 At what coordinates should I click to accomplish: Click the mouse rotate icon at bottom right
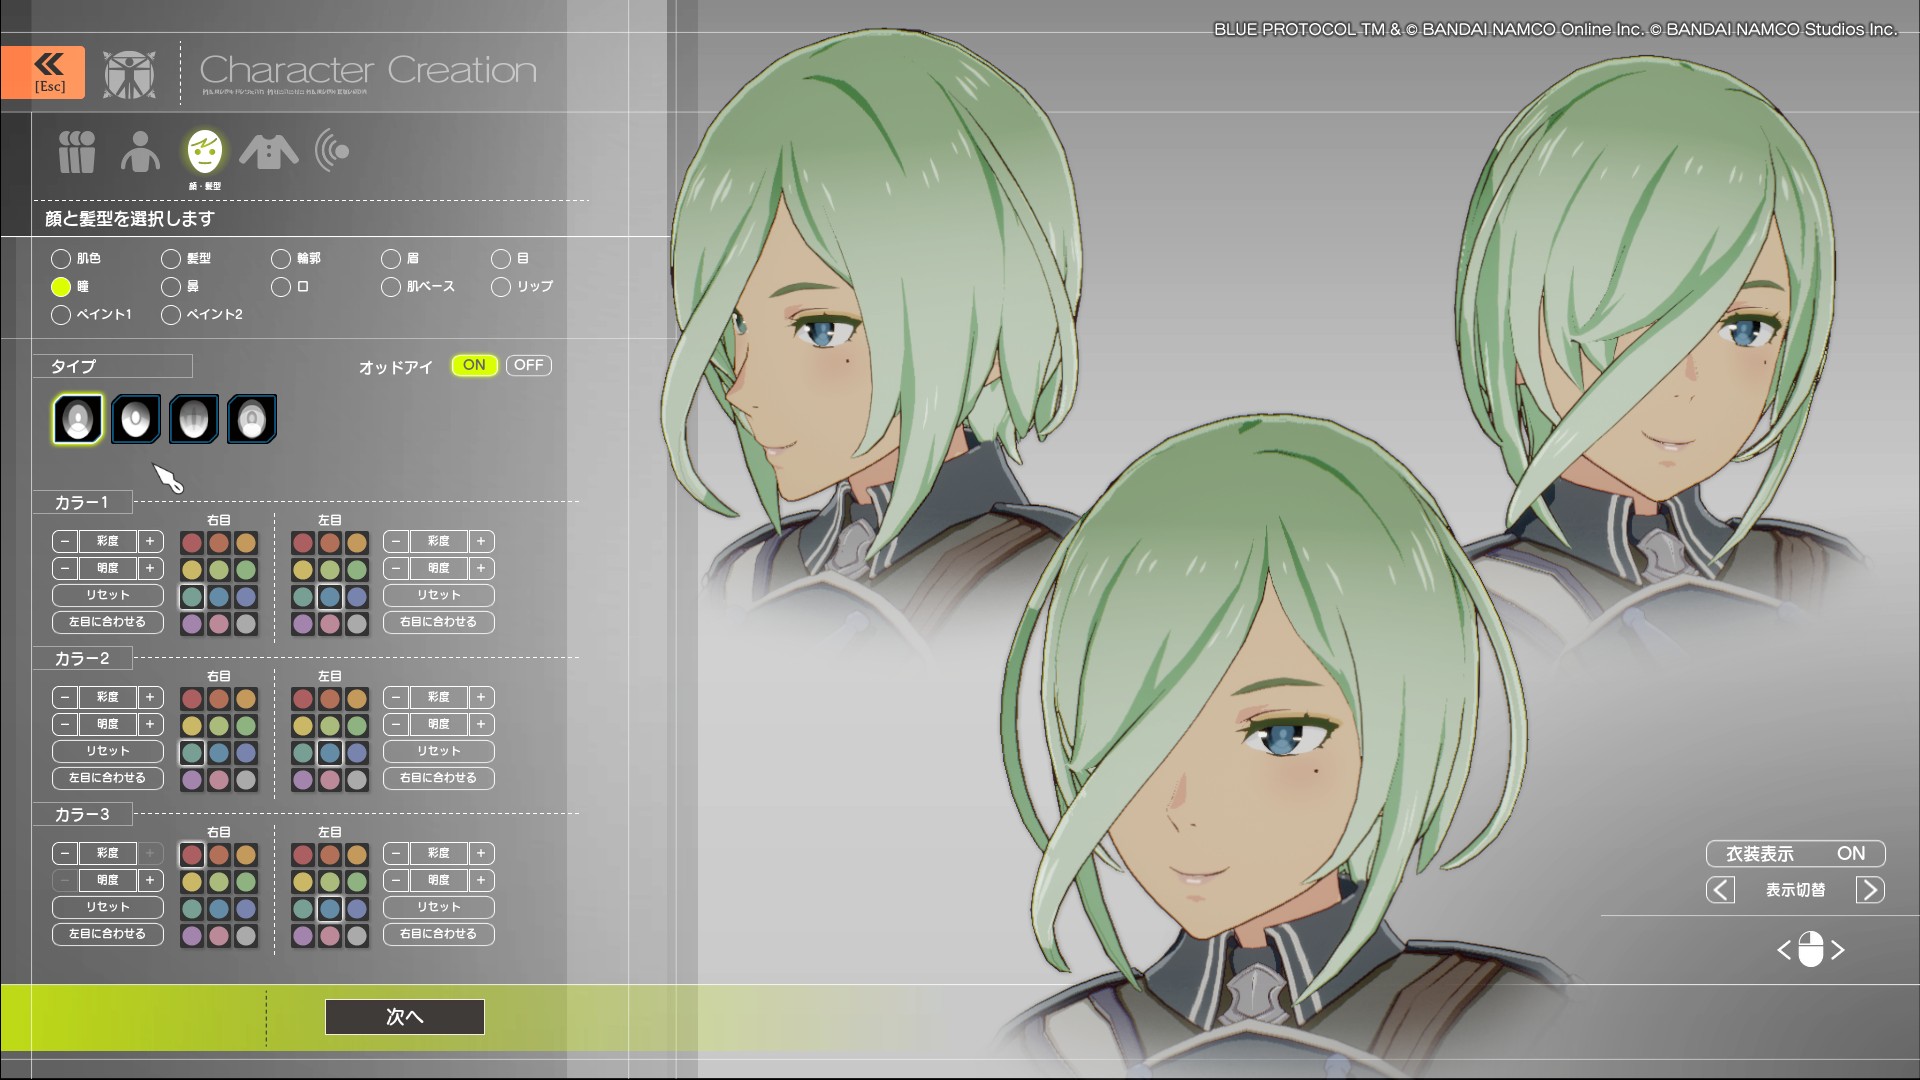point(1810,949)
